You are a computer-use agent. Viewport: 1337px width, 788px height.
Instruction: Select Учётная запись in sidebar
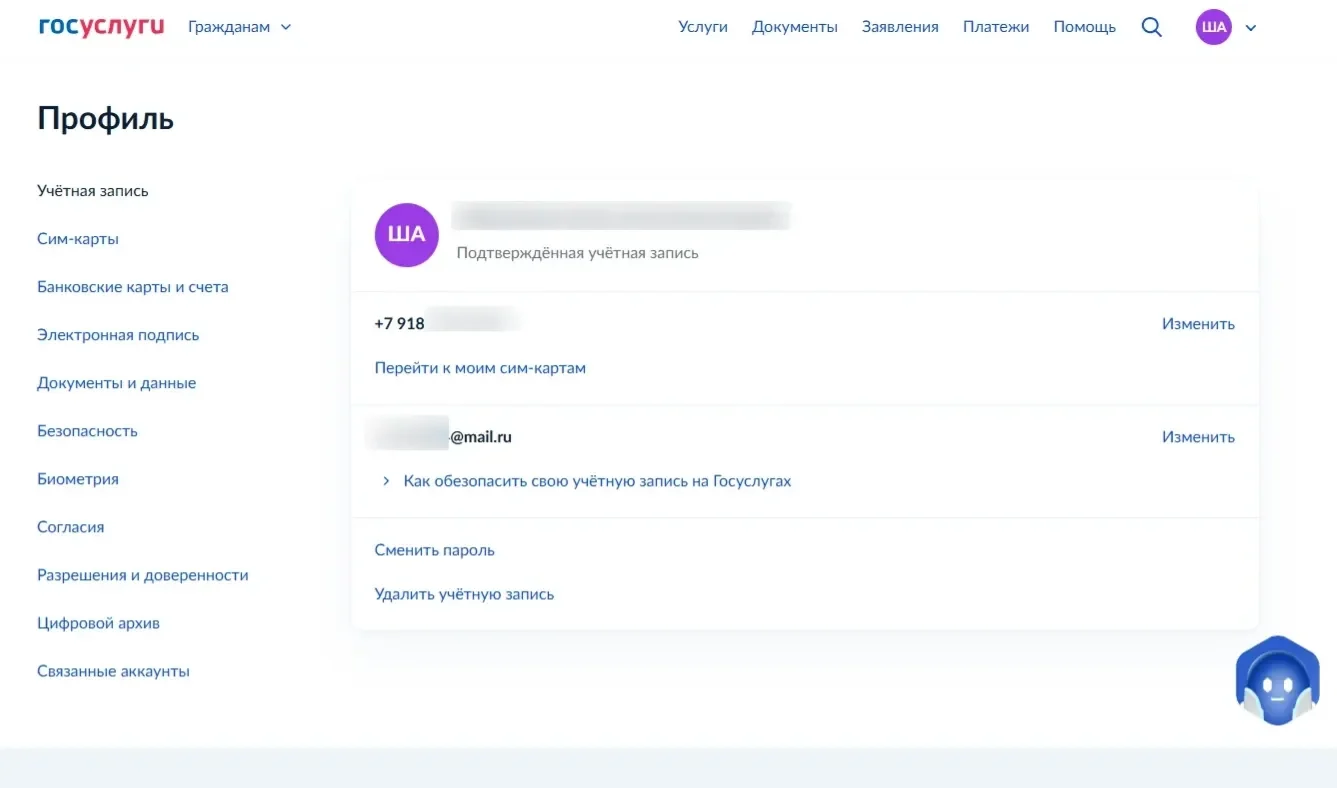(x=93, y=191)
